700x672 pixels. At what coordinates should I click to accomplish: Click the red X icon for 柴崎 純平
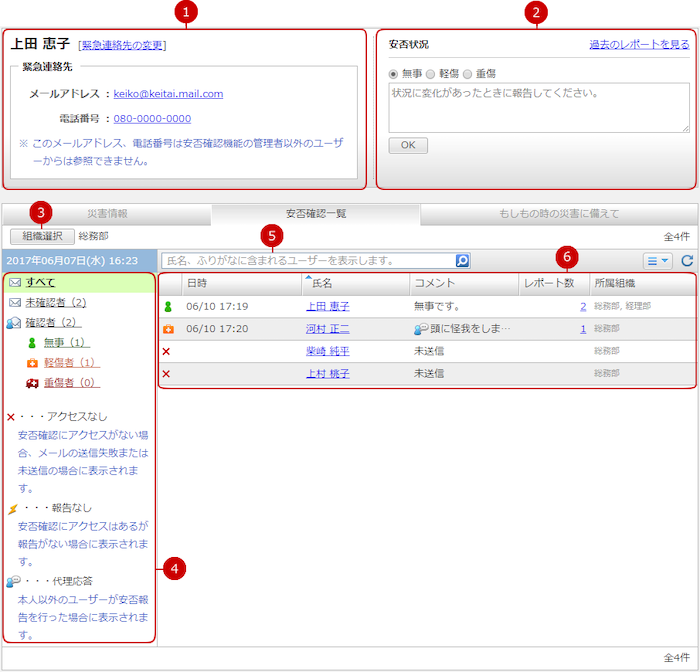(x=166, y=351)
